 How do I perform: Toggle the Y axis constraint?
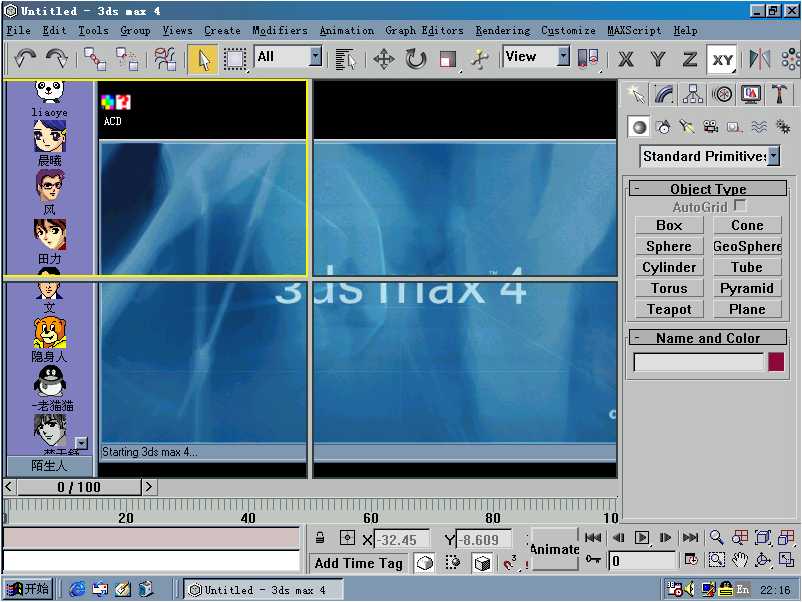tap(658, 59)
